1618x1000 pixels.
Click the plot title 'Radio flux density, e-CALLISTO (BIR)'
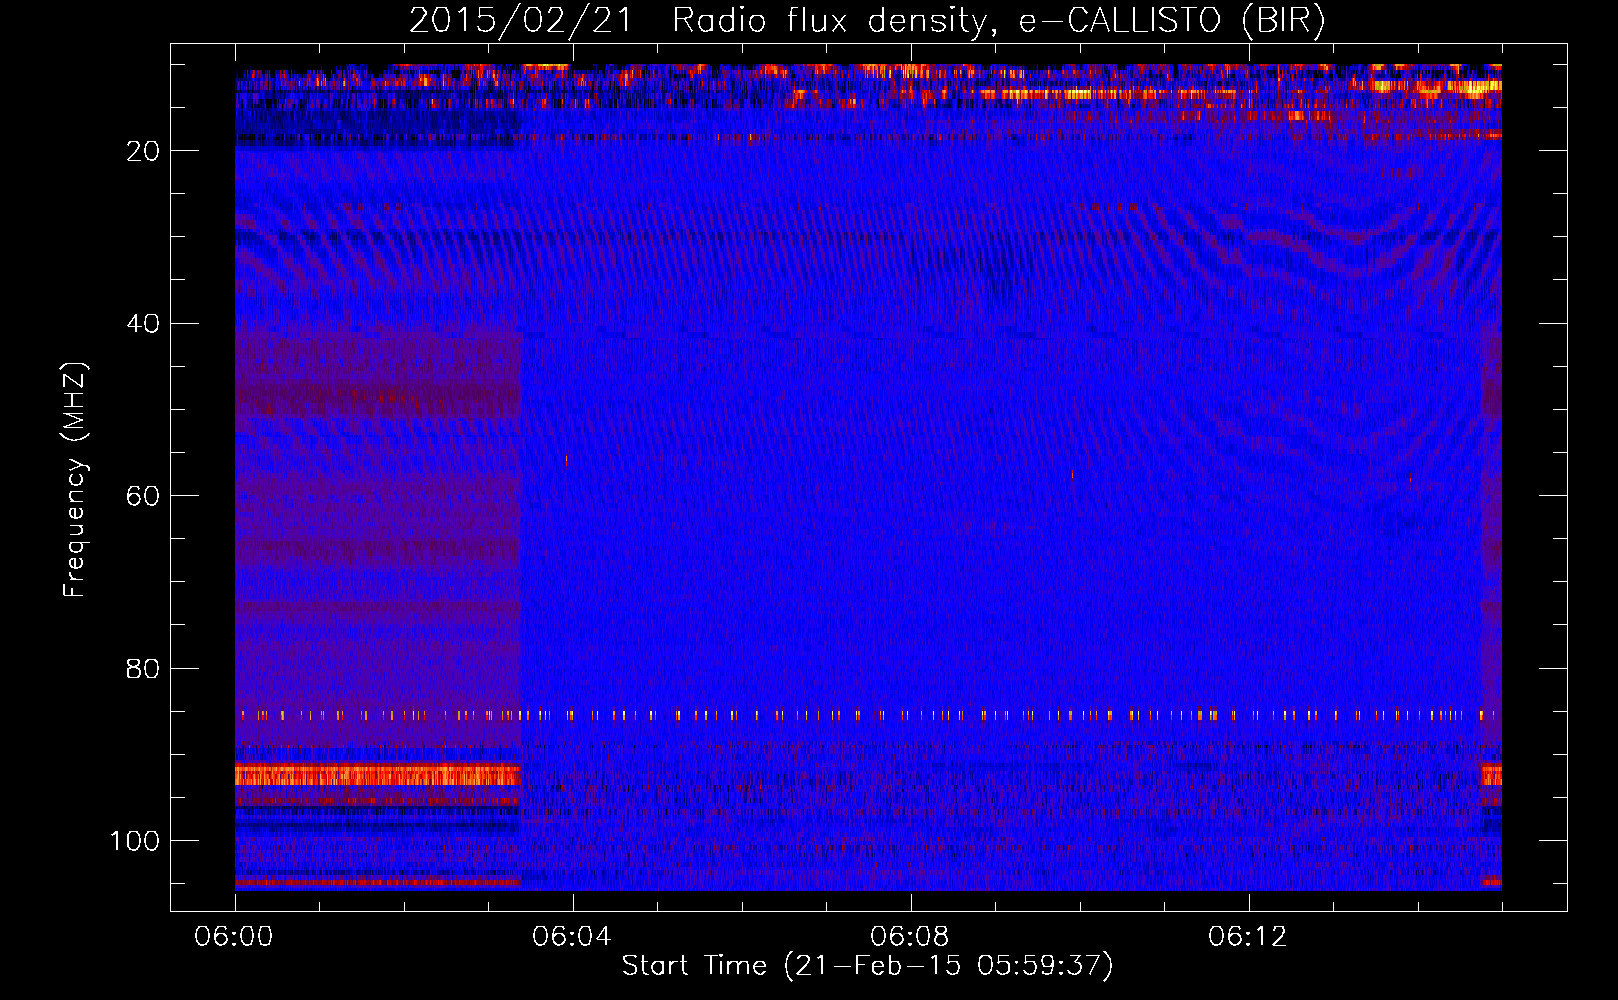[x=999, y=20]
